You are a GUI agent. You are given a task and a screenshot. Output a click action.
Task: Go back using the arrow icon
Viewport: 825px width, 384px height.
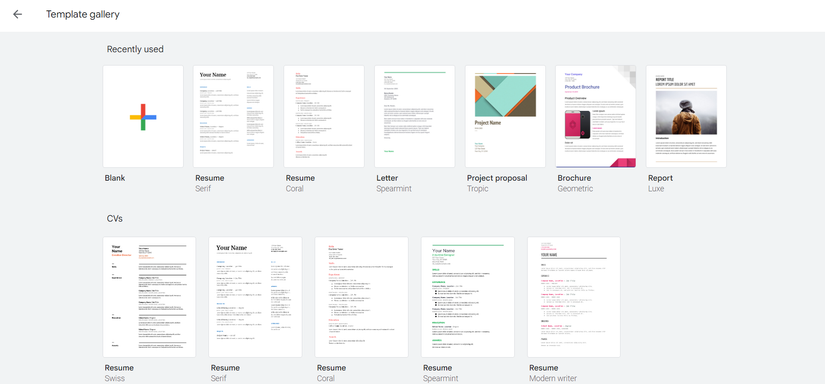point(17,14)
